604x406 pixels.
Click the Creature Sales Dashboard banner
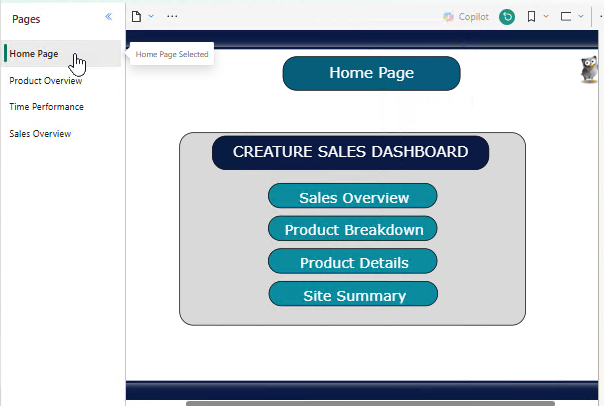pos(350,152)
